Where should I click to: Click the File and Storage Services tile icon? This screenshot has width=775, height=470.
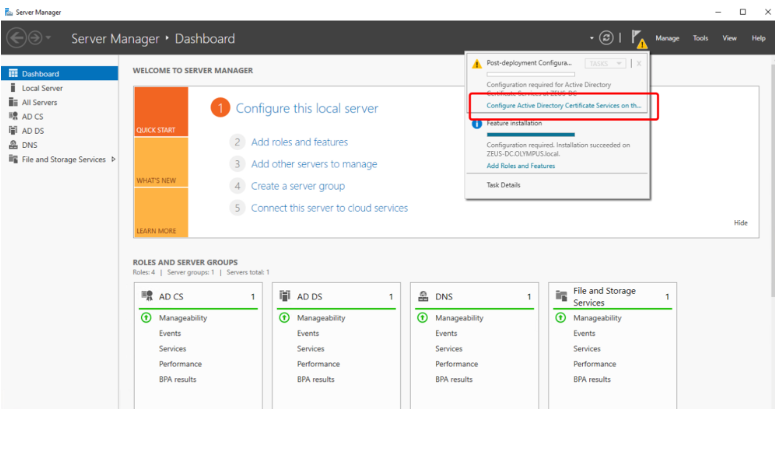coord(562,297)
